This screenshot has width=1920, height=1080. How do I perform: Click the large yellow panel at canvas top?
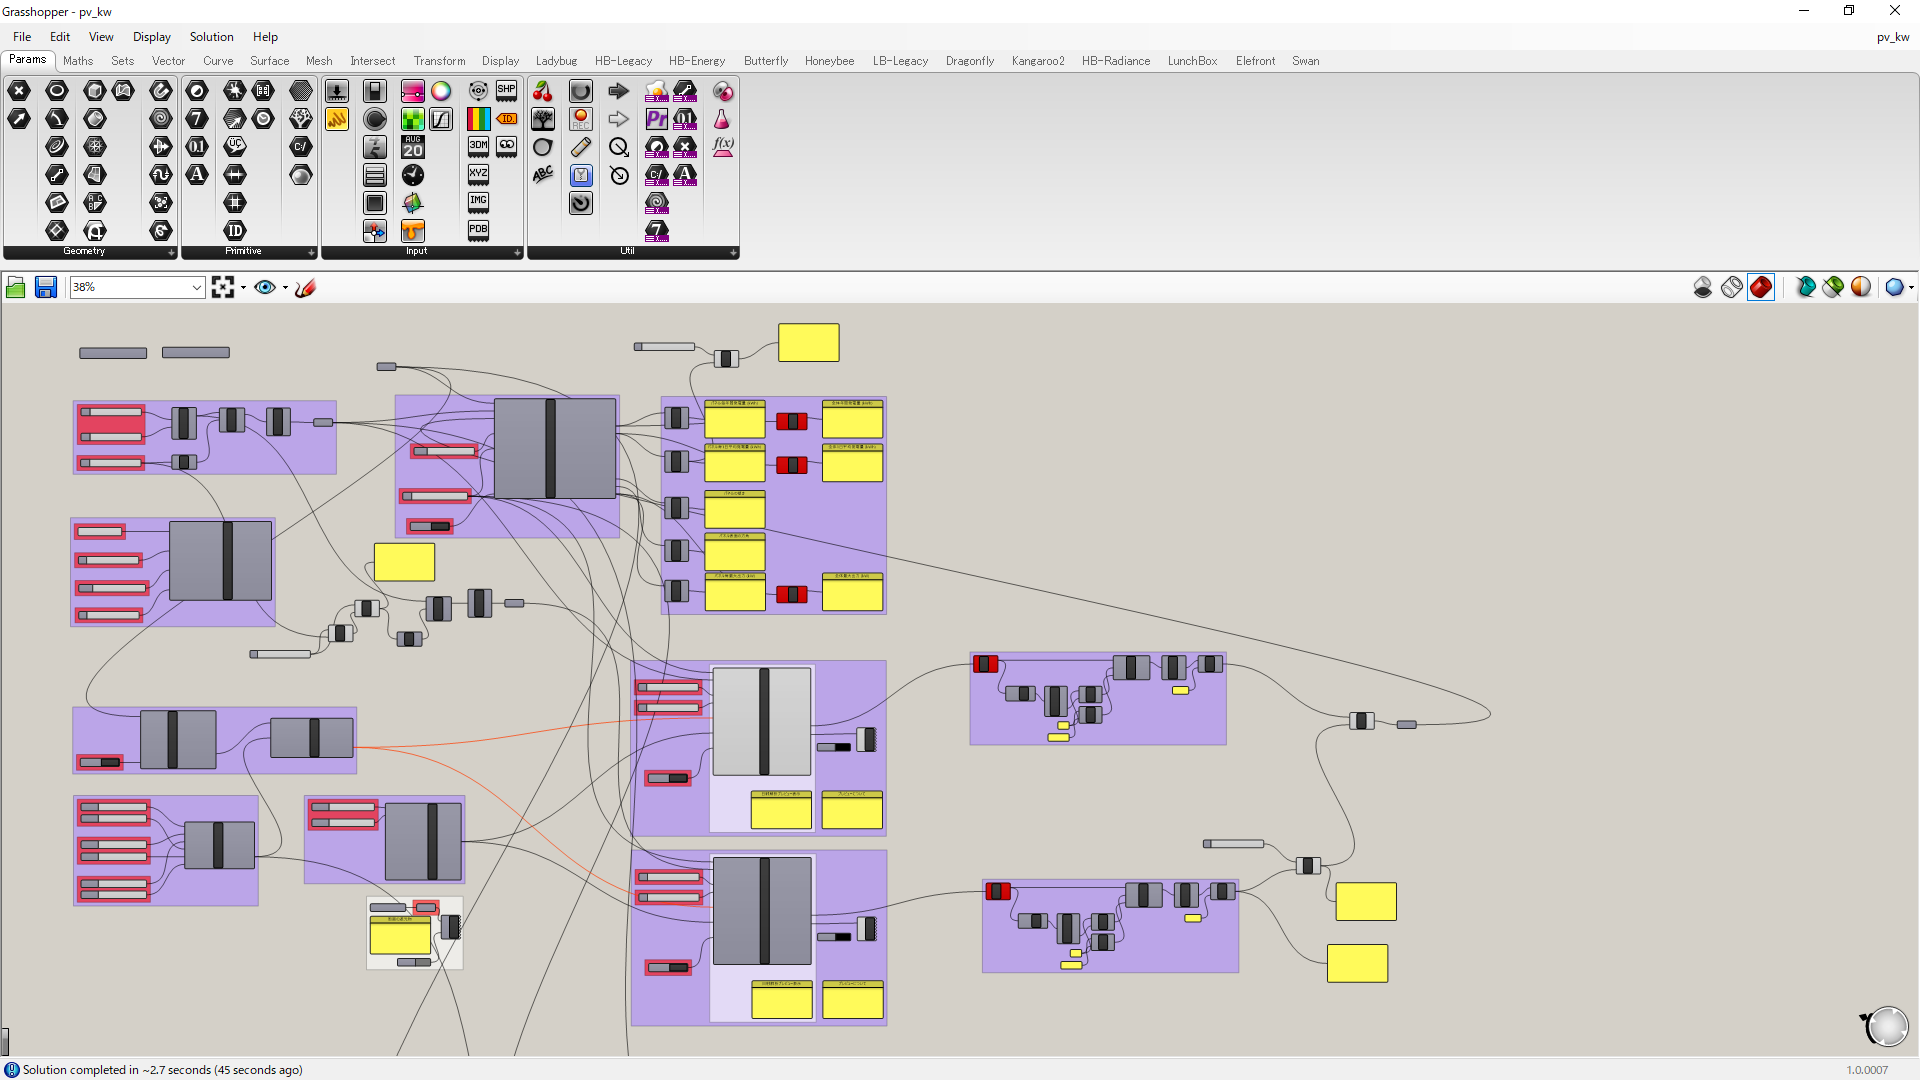coord(808,343)
